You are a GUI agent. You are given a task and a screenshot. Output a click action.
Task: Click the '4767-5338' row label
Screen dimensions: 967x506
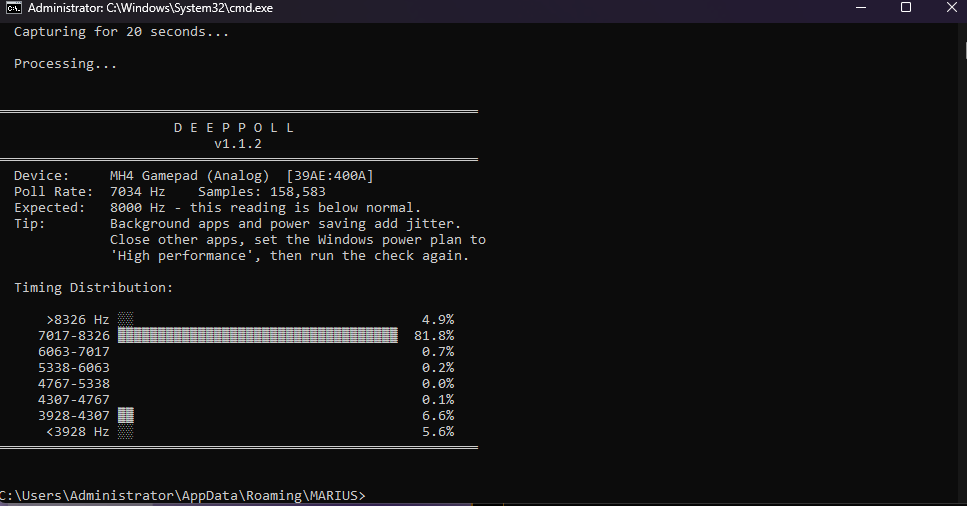click(73, 384)
